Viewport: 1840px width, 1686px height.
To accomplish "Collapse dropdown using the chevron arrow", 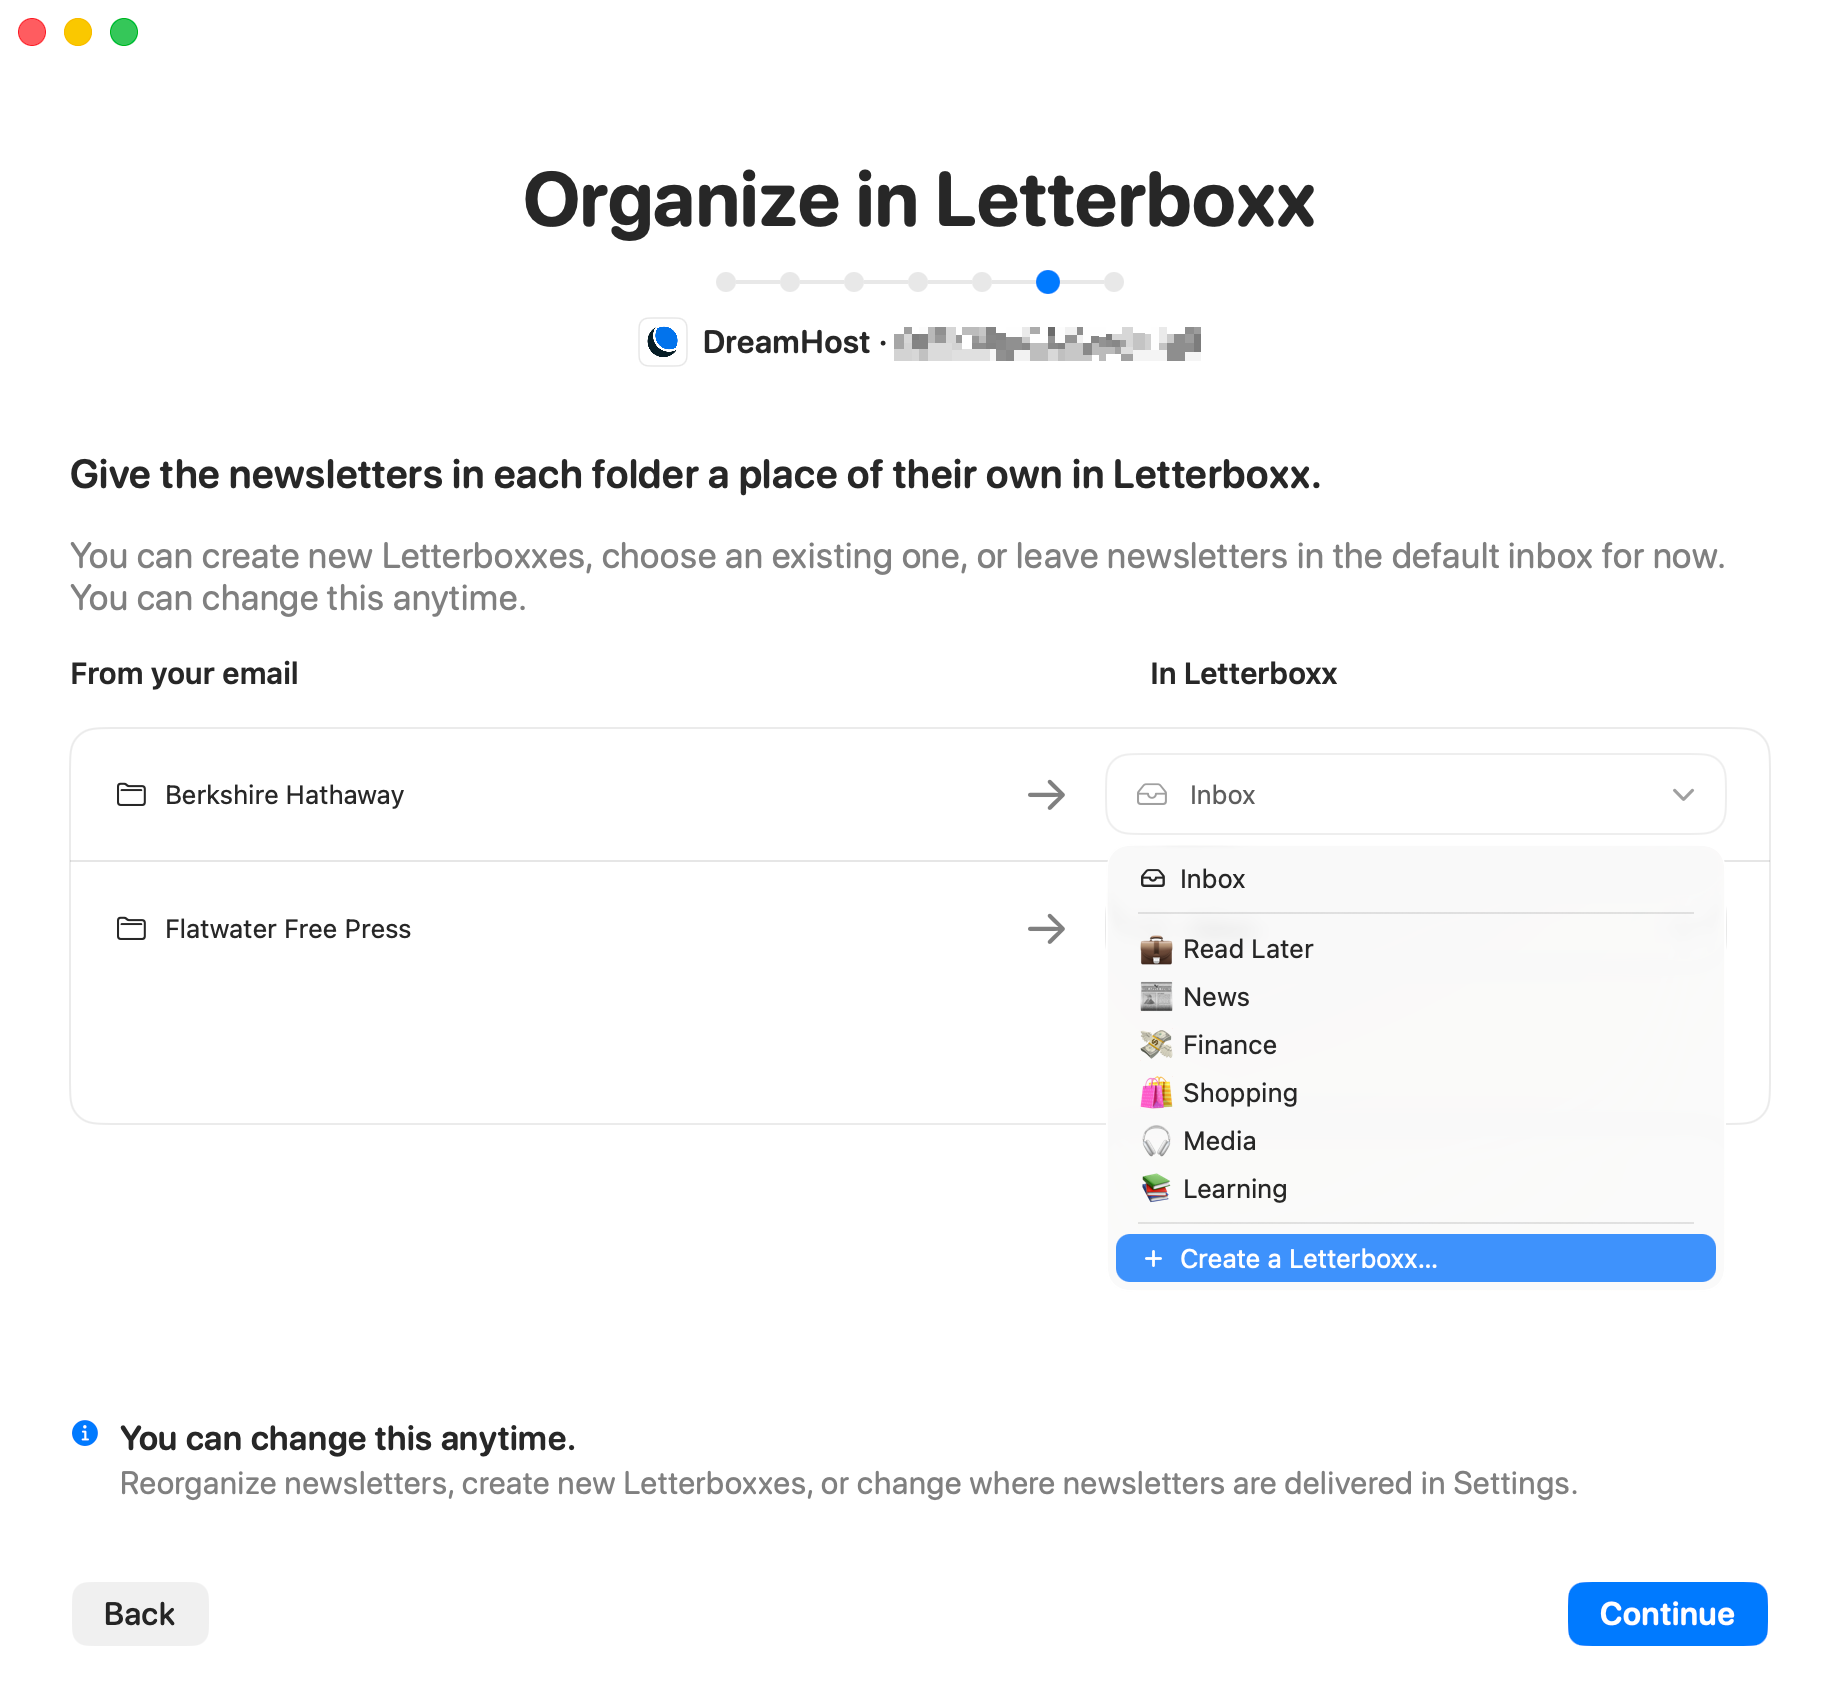I will click(1683, 795).
